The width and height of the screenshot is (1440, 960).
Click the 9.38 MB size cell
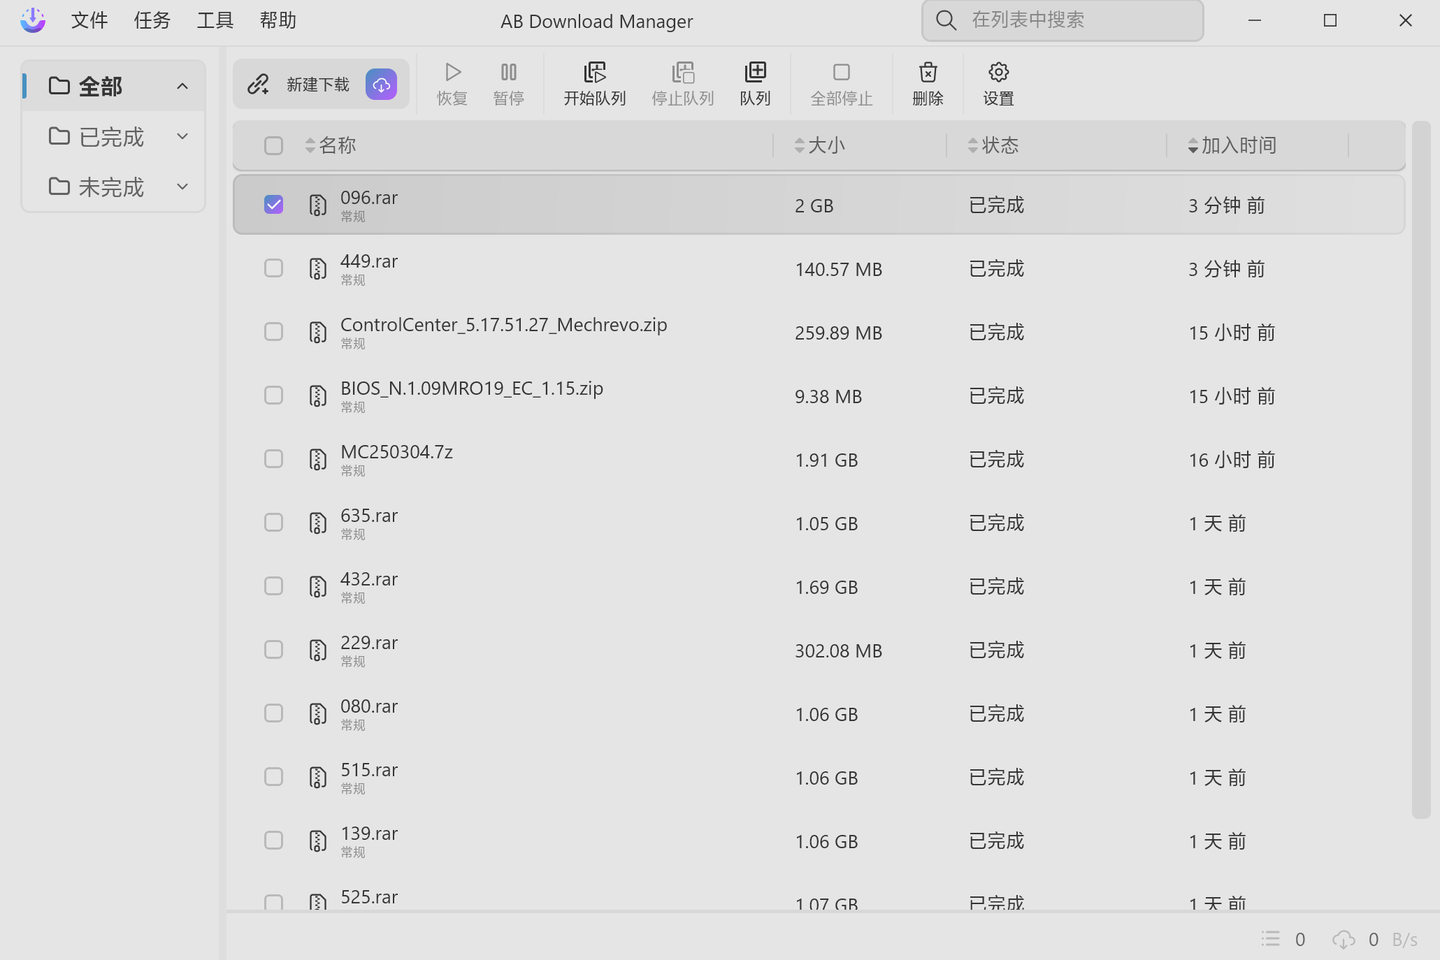[828, 397]
